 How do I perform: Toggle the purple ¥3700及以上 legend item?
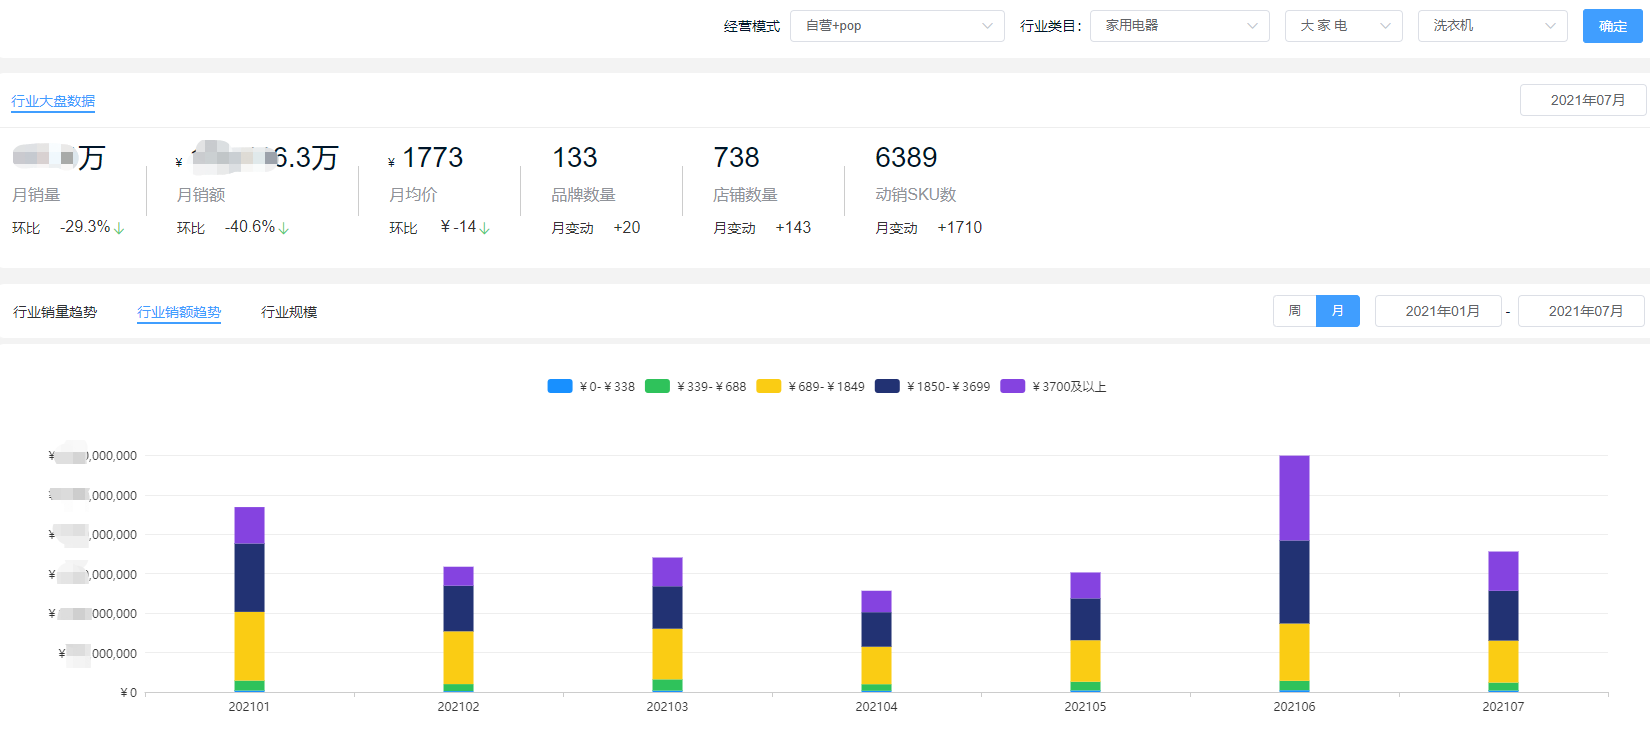point(1053,386)
